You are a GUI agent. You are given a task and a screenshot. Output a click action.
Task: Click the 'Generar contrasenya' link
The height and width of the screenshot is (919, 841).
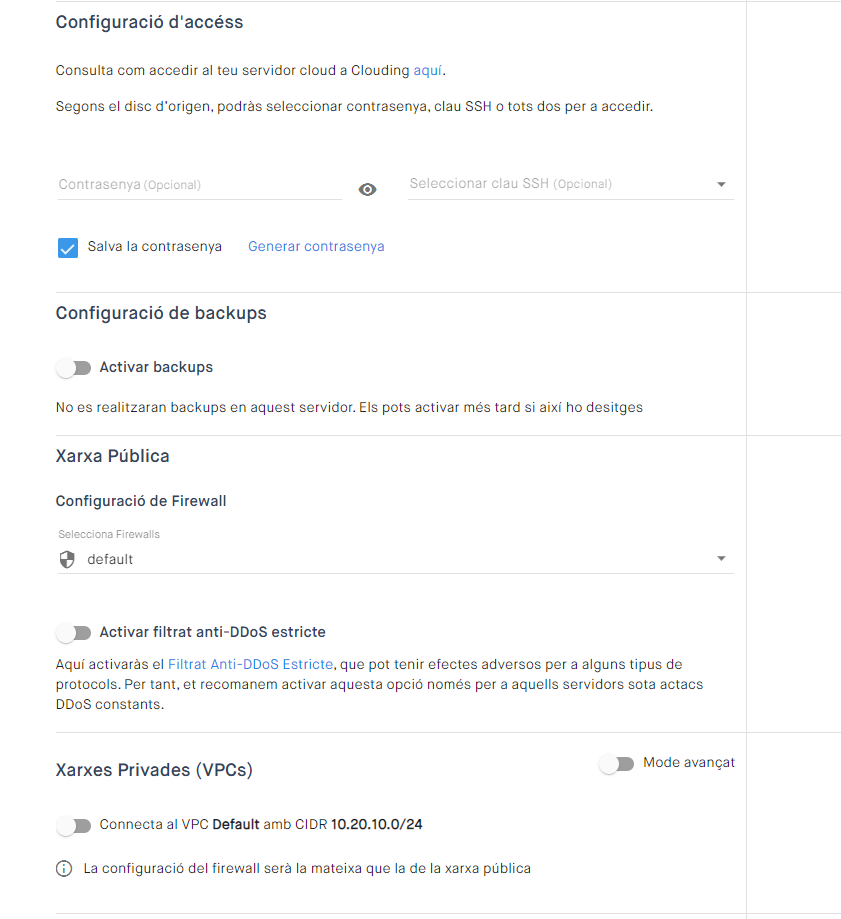click(x=316, y=246)
